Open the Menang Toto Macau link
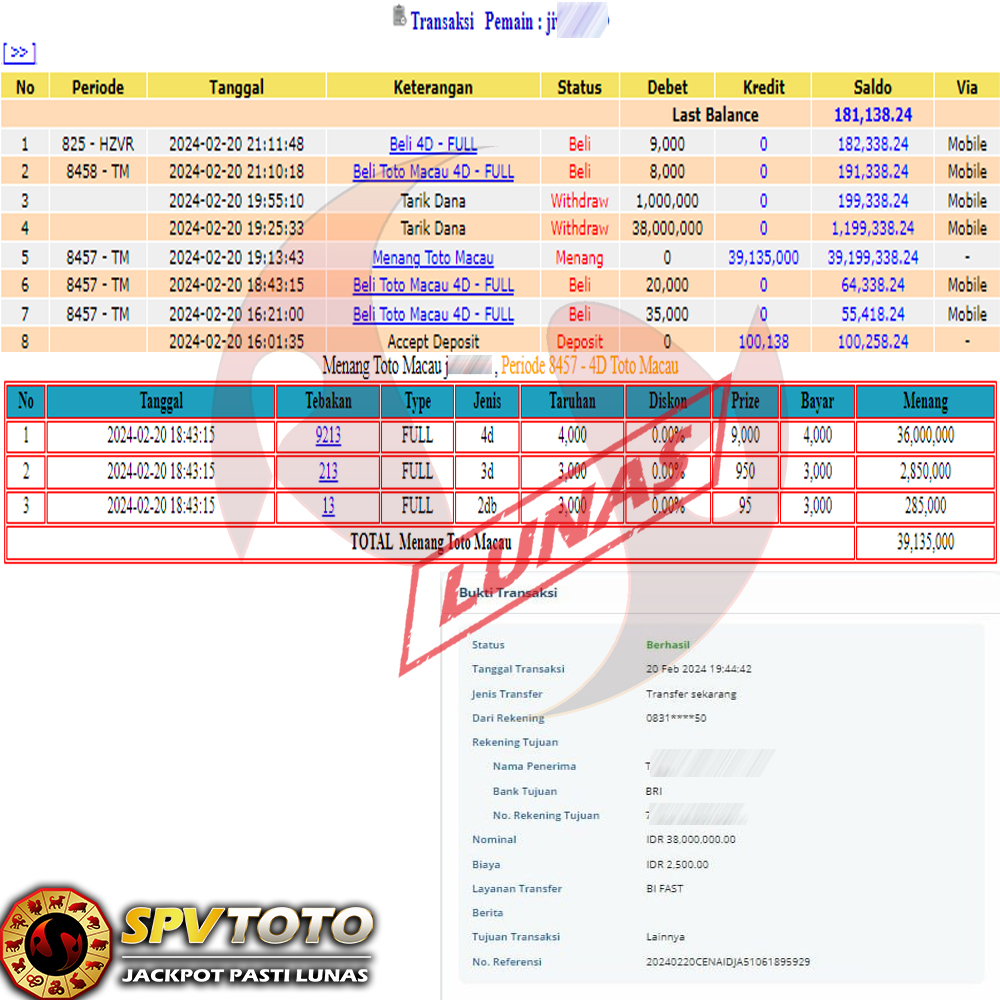Screen dimensions: 1000x1000 click(433, 258)
